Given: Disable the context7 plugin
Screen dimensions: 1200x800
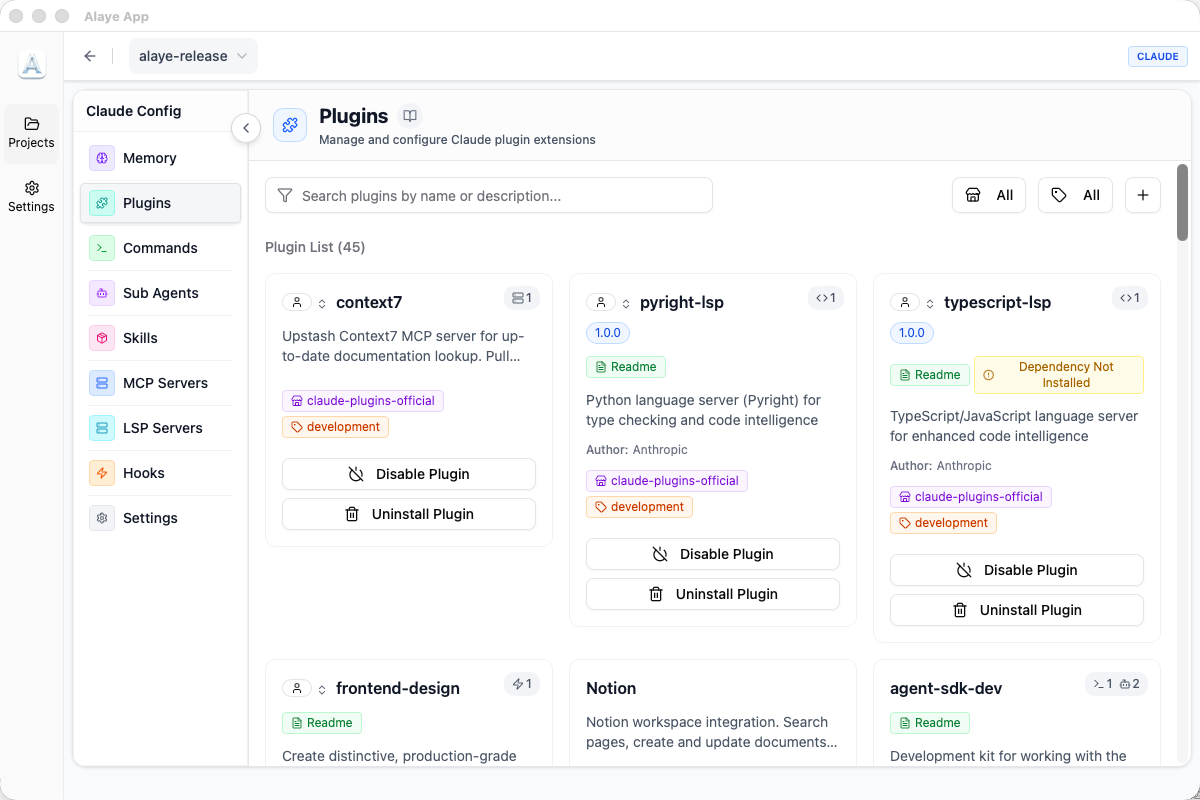Looking at the screenshot, I should (x=408, y=473).
